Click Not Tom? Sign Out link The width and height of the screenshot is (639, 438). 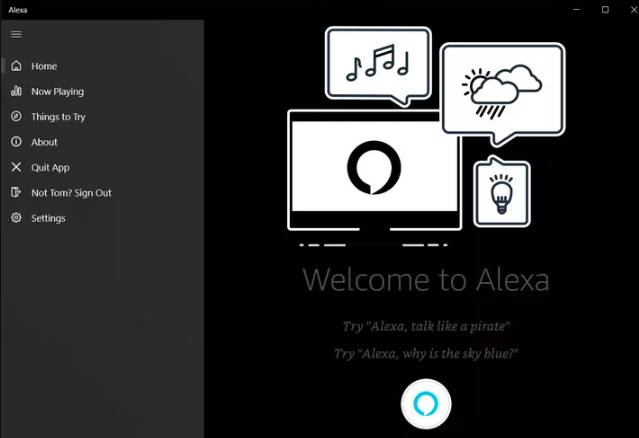coord(71,193)
